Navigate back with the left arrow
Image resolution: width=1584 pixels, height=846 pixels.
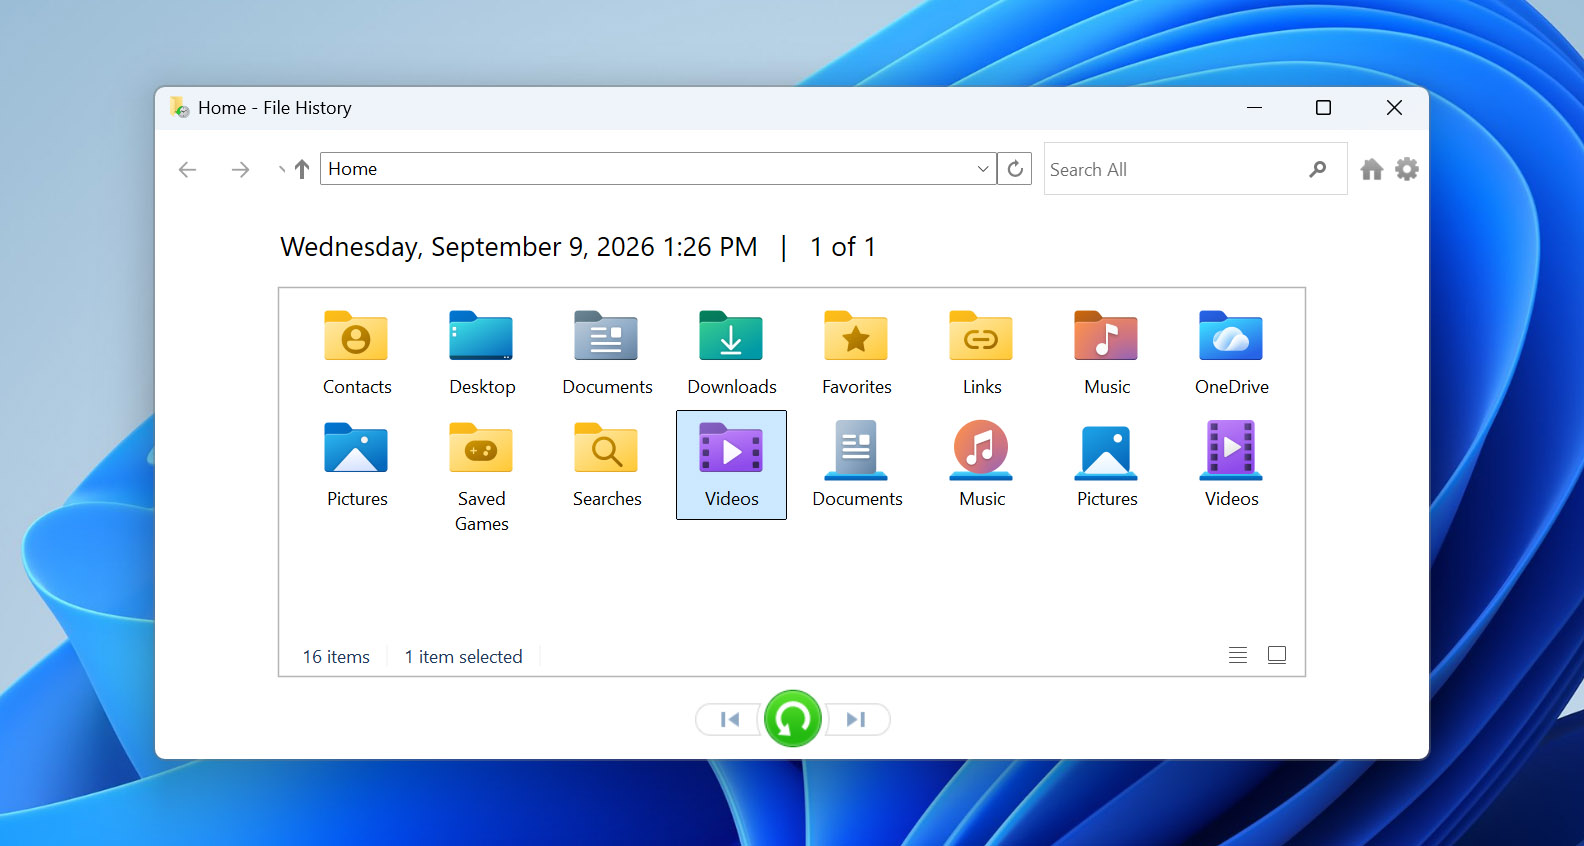187,170
